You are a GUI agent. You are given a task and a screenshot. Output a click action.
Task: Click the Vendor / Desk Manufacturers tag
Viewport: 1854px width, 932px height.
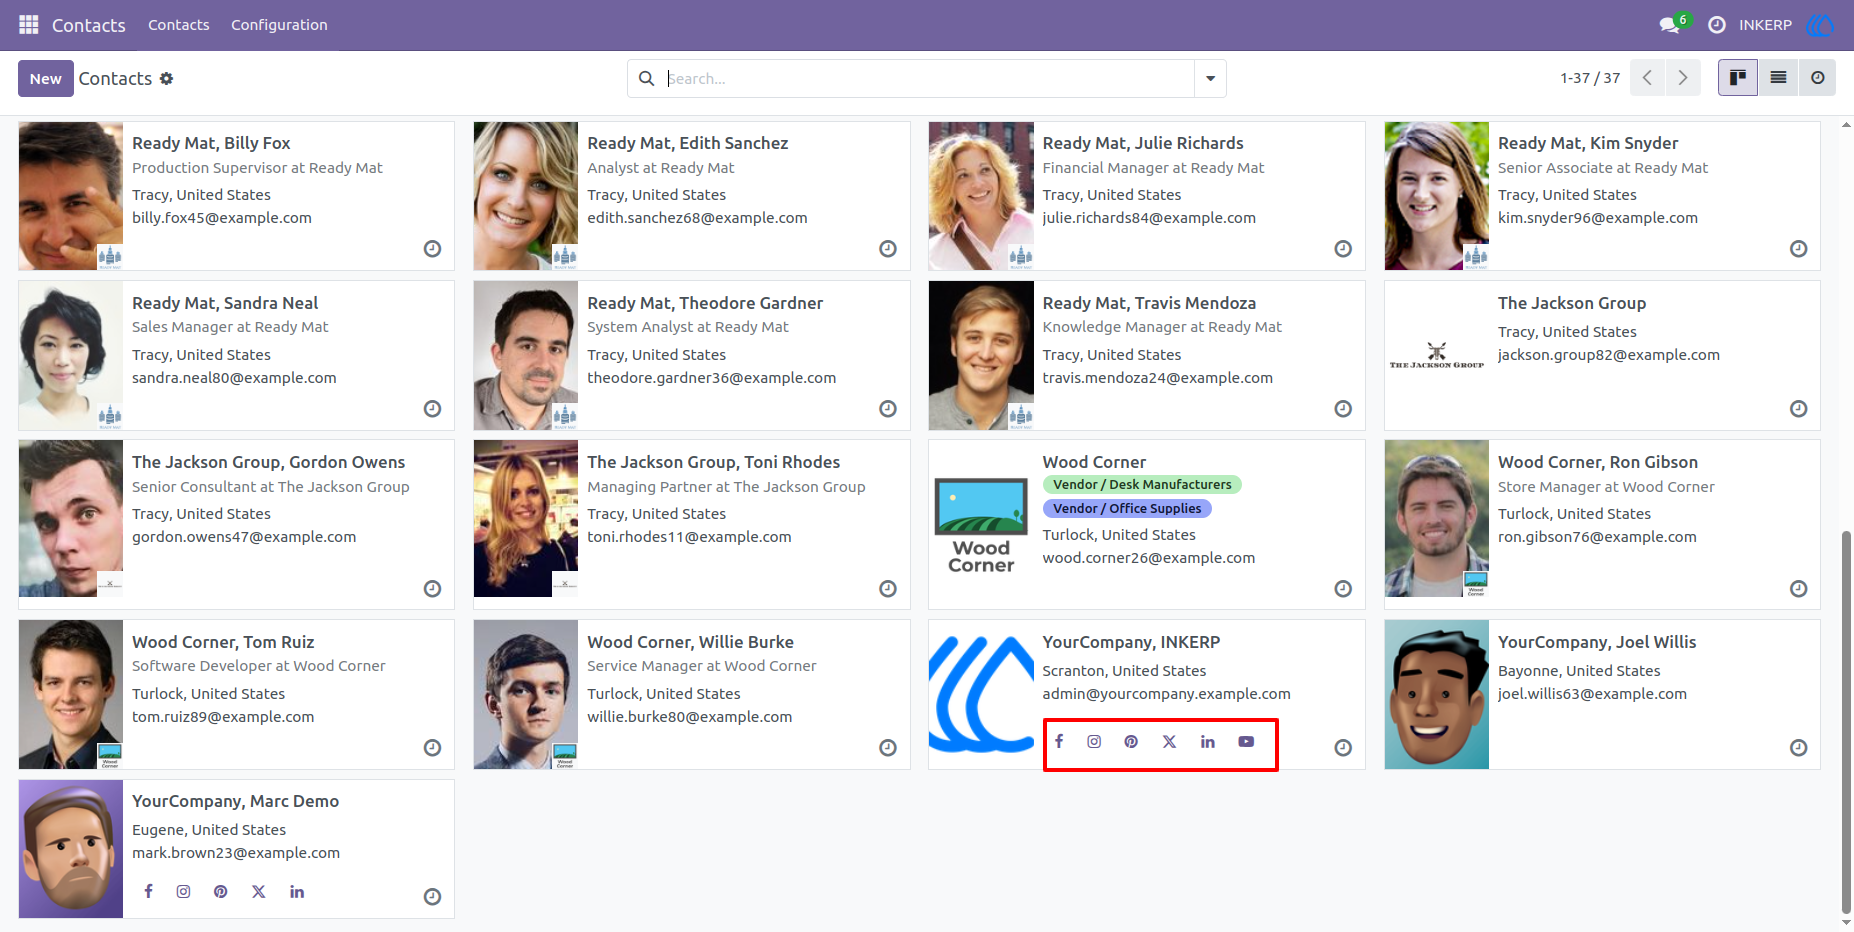click(x=1142, y=485)
